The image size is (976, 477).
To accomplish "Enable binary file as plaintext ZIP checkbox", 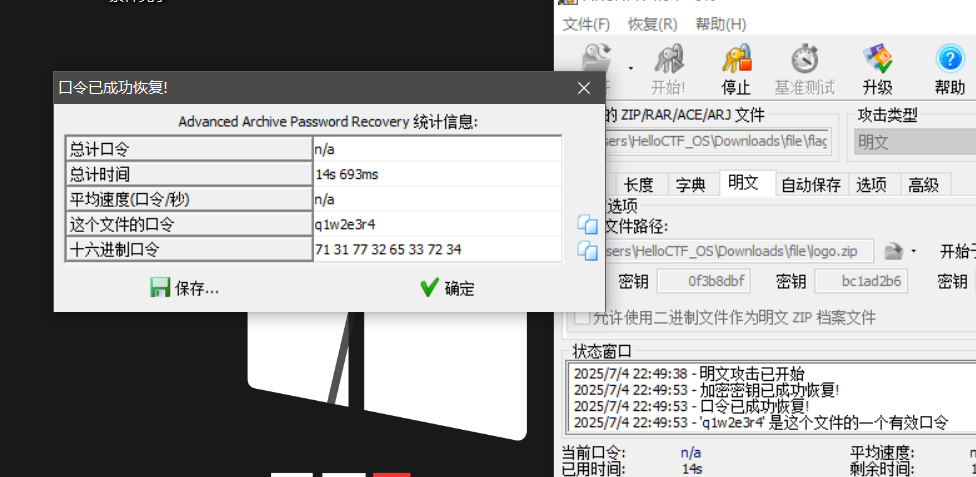I will pos(581,318).
